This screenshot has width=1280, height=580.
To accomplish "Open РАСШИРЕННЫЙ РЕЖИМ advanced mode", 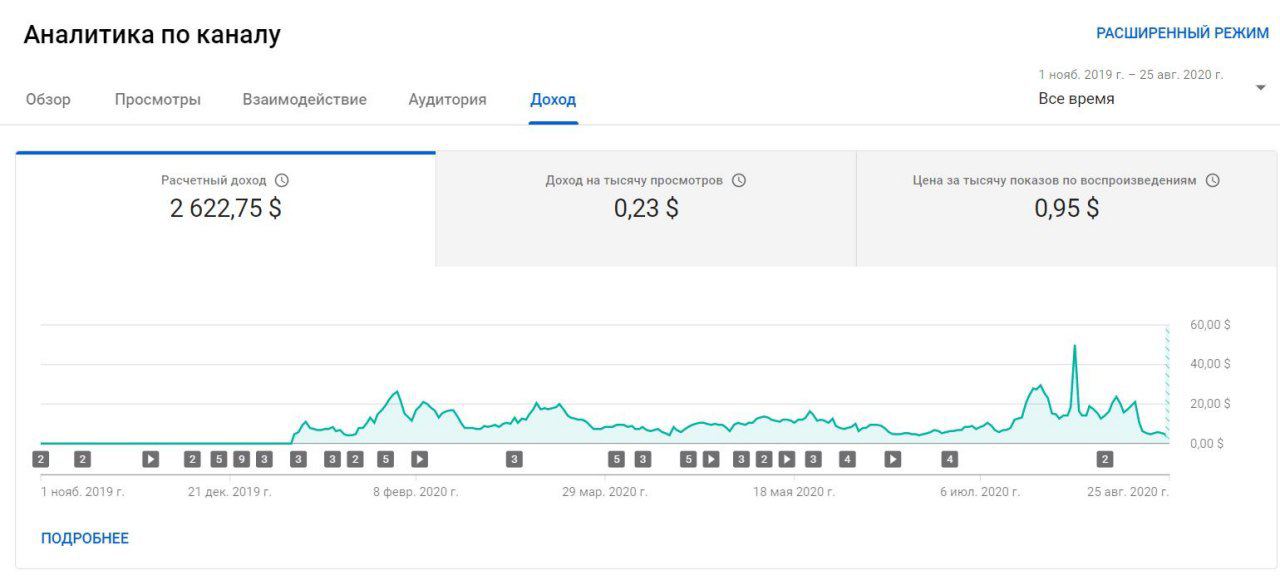I will 1182,33.
